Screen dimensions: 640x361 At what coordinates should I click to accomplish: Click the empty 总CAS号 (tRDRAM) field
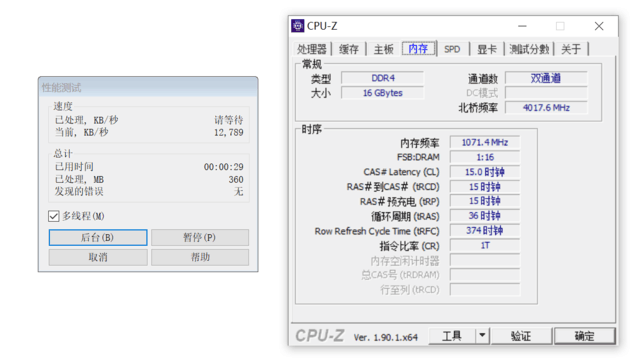tap(485, 275)
